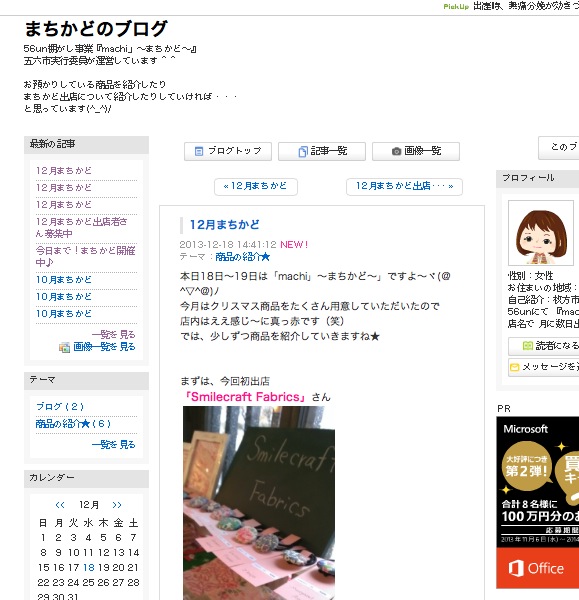The height and width of the screenshot is (600, 579).
Task: Click the 最新の記事 panel header
Action: pos(86,145)
